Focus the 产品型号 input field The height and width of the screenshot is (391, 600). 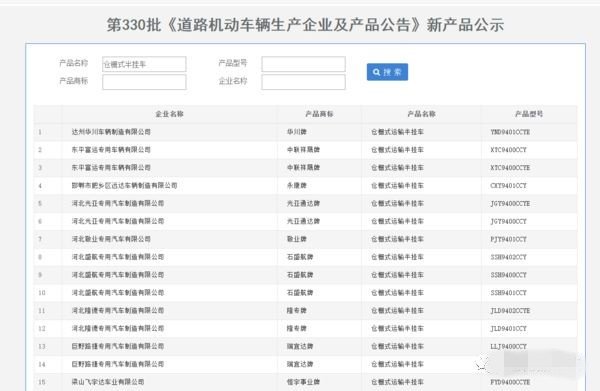coord(303,64)
